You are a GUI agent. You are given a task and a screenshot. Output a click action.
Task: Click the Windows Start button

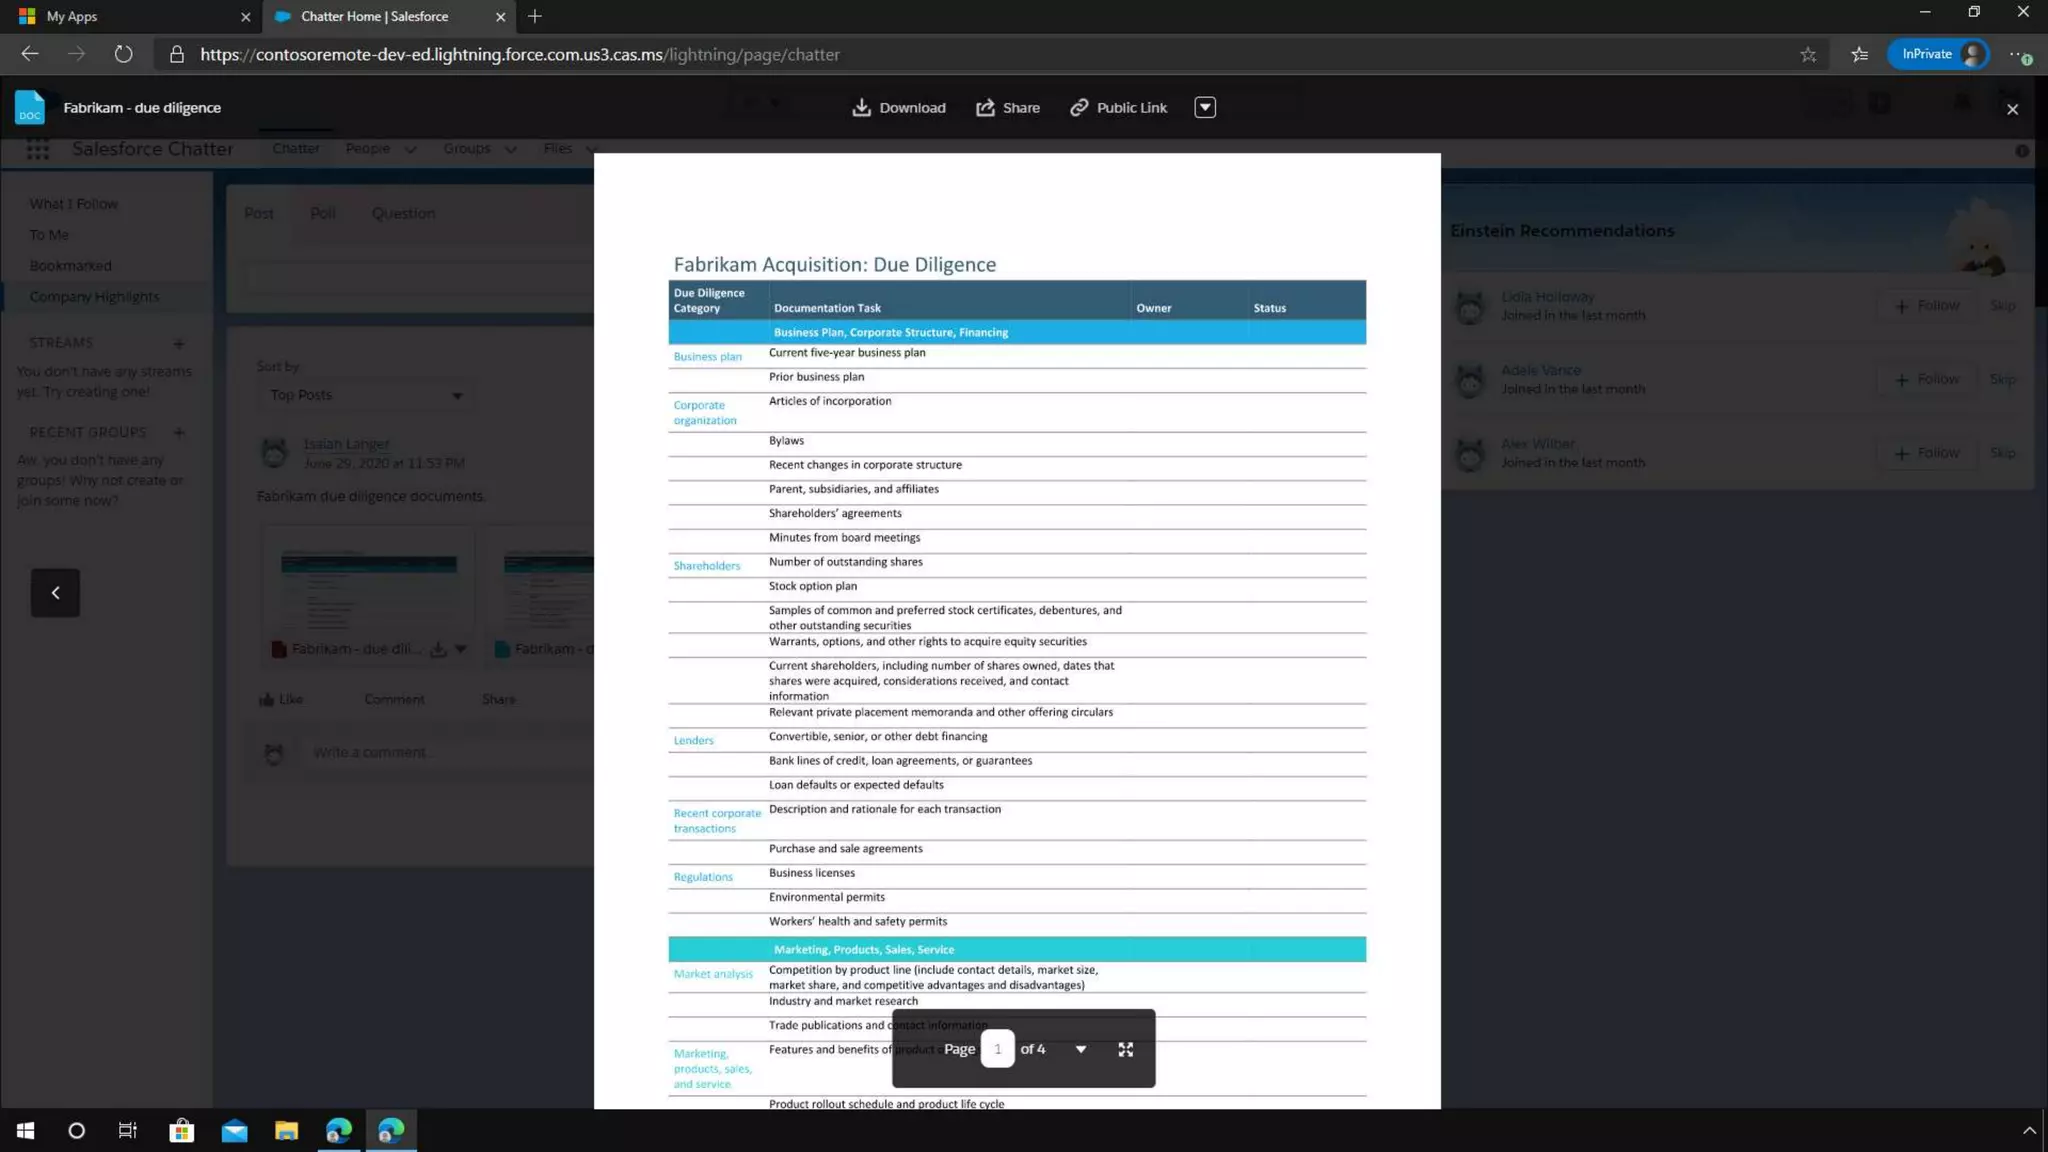click(25, 1130)
